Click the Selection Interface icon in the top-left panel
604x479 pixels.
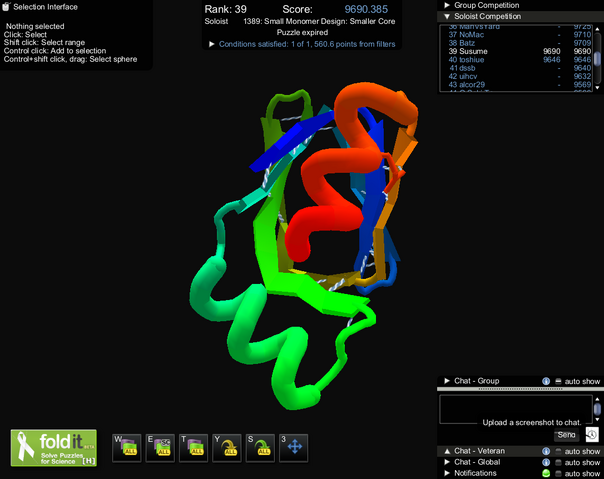6,6
